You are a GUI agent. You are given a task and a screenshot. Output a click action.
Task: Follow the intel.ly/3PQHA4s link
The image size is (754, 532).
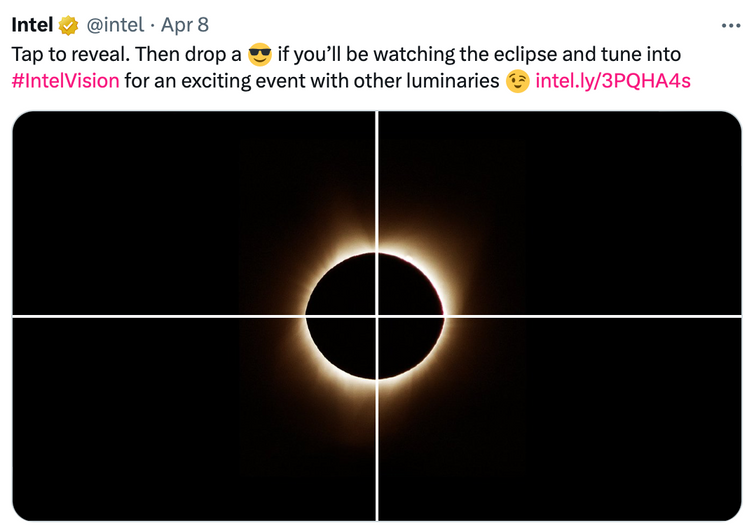click(x=612, y=81)
